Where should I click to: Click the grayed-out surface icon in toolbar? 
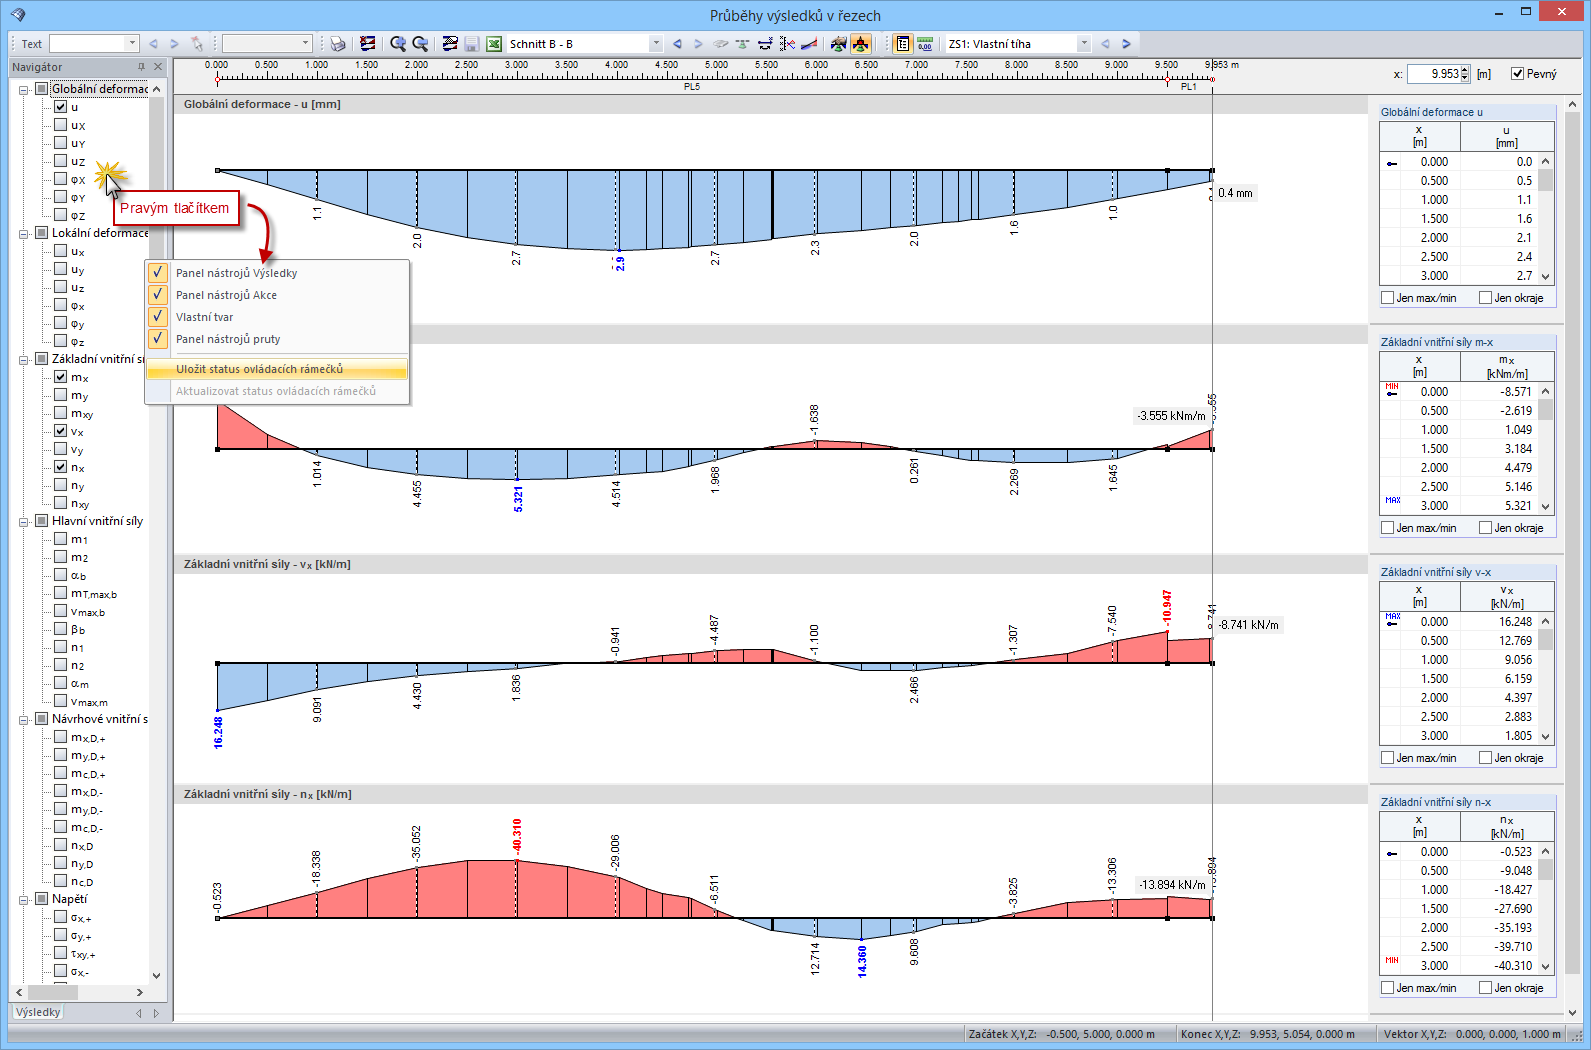[x=720, y=44]
